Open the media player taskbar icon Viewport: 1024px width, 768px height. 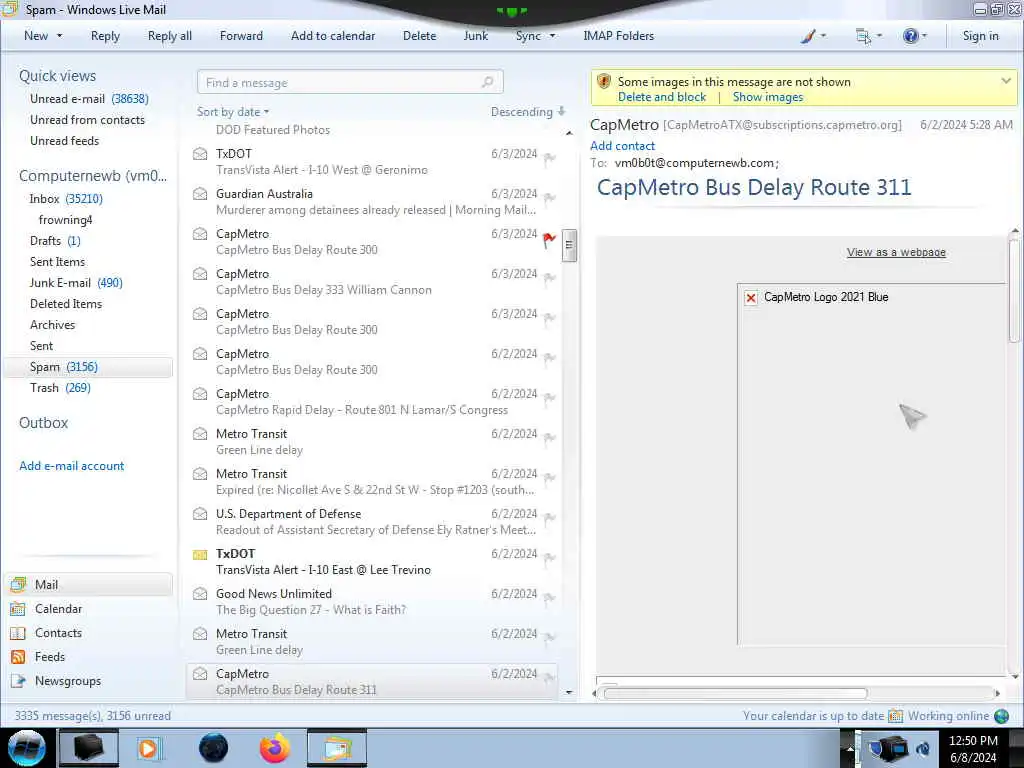coord(150,748)
